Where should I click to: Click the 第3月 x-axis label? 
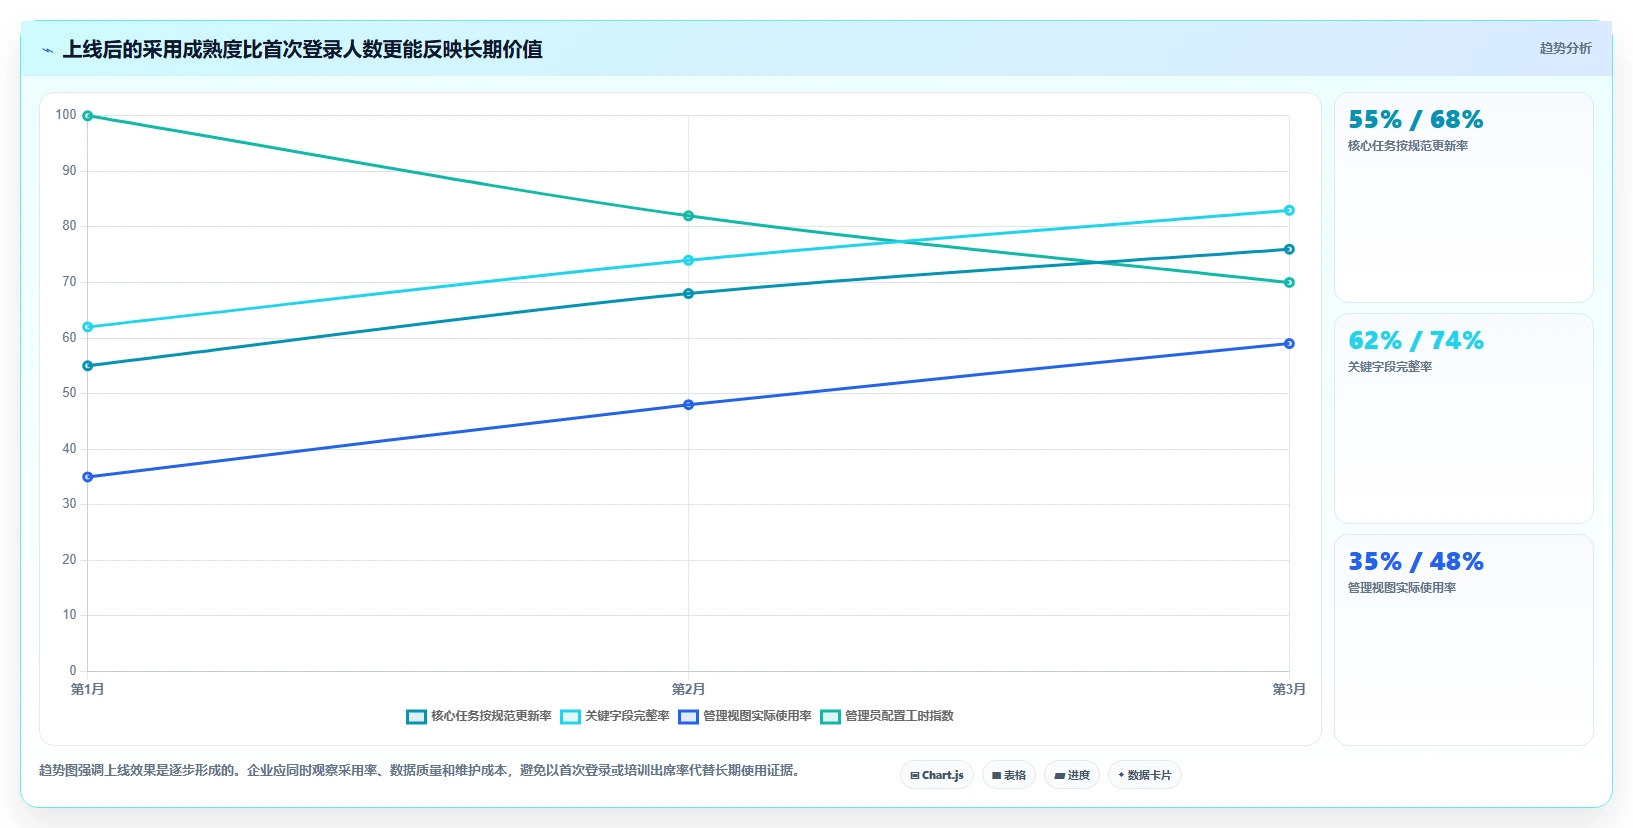coord(1289,689)
